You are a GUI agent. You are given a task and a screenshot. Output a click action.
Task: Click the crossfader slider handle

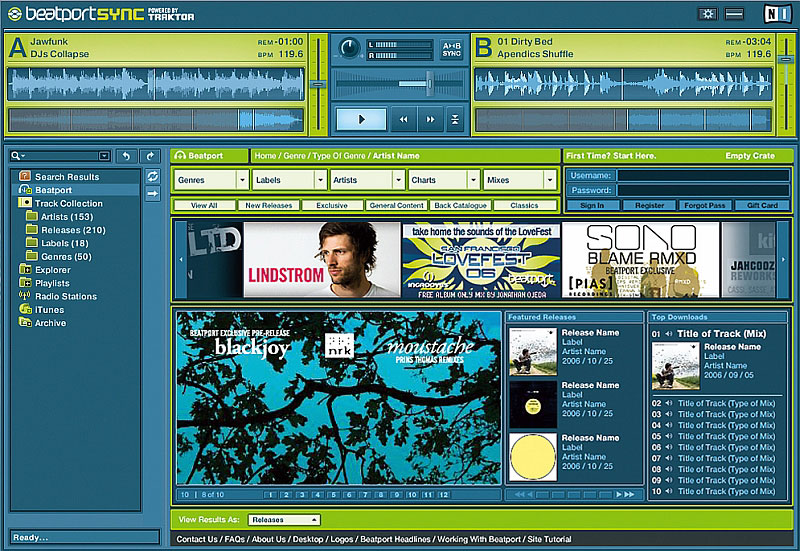430,82
